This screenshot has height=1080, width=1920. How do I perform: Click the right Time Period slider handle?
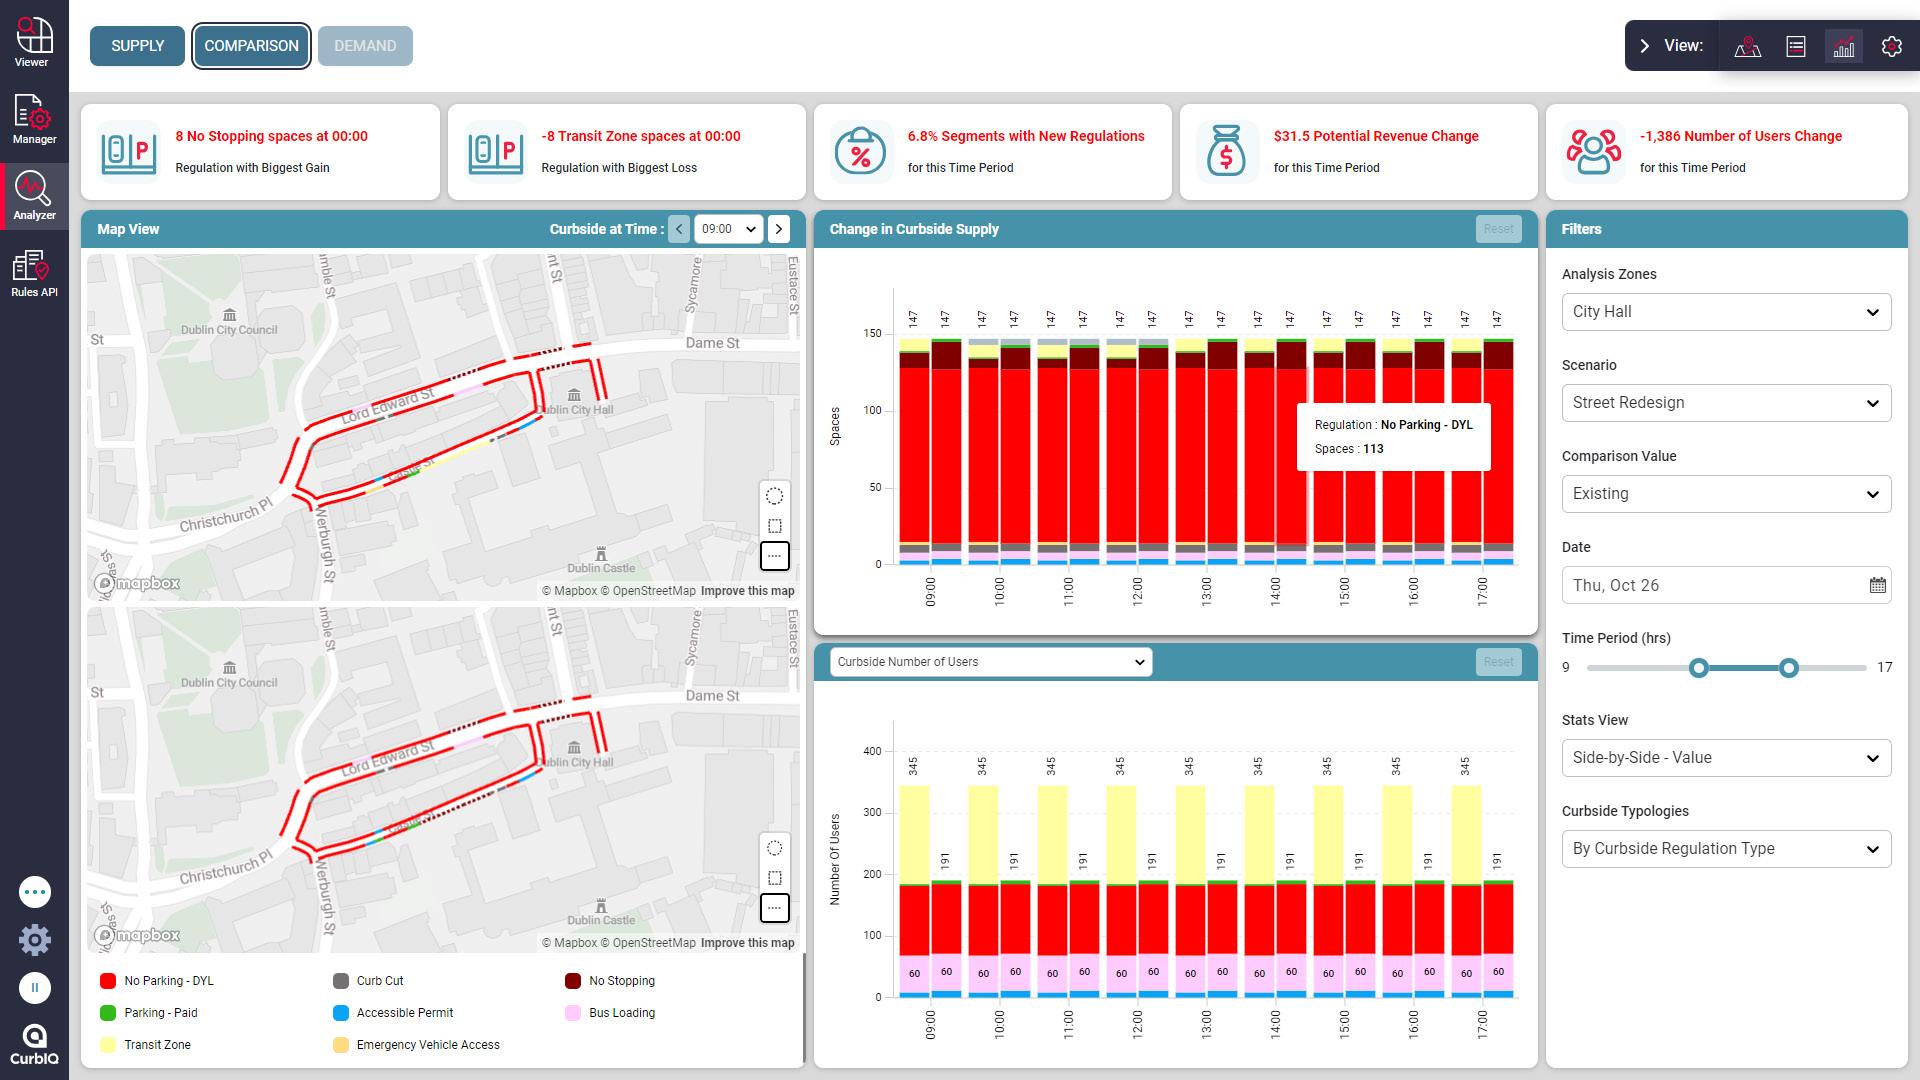click(1789, 668)
